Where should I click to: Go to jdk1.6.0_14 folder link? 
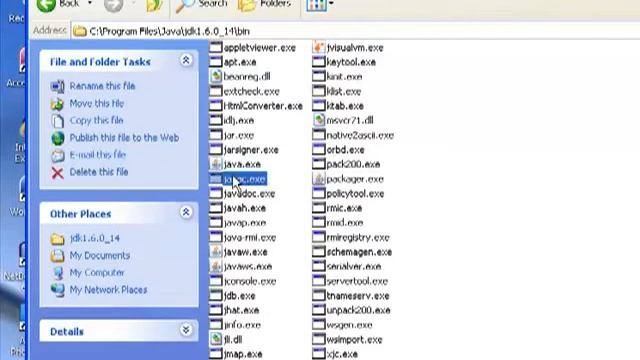pos(95,238)
